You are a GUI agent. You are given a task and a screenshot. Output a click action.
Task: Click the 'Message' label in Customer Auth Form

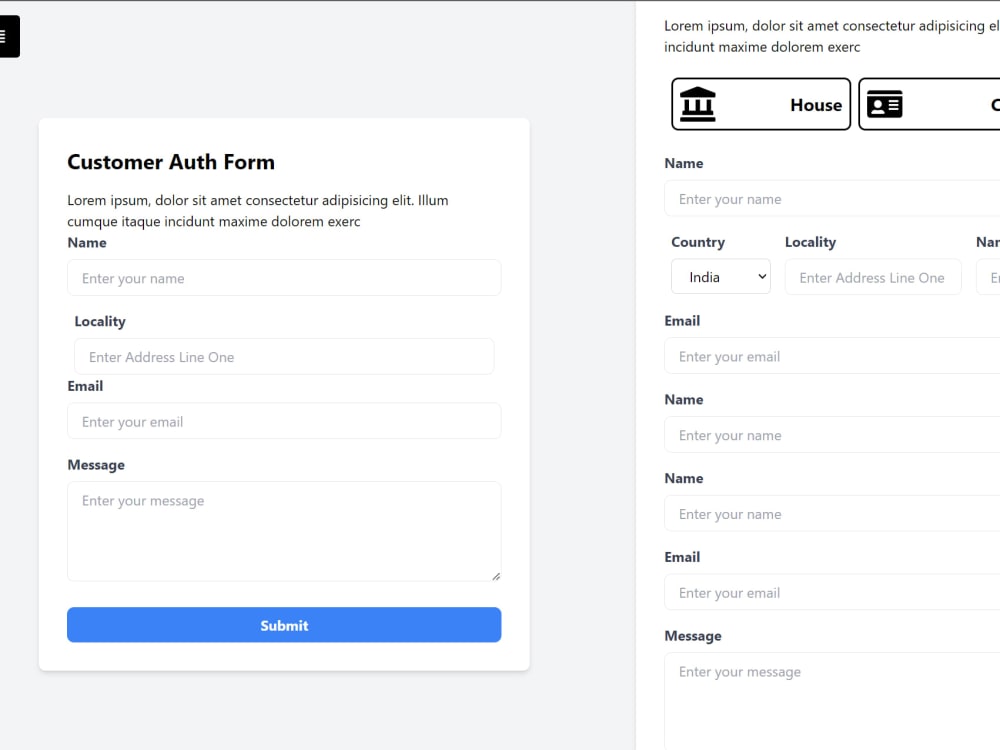coord(96,465)
